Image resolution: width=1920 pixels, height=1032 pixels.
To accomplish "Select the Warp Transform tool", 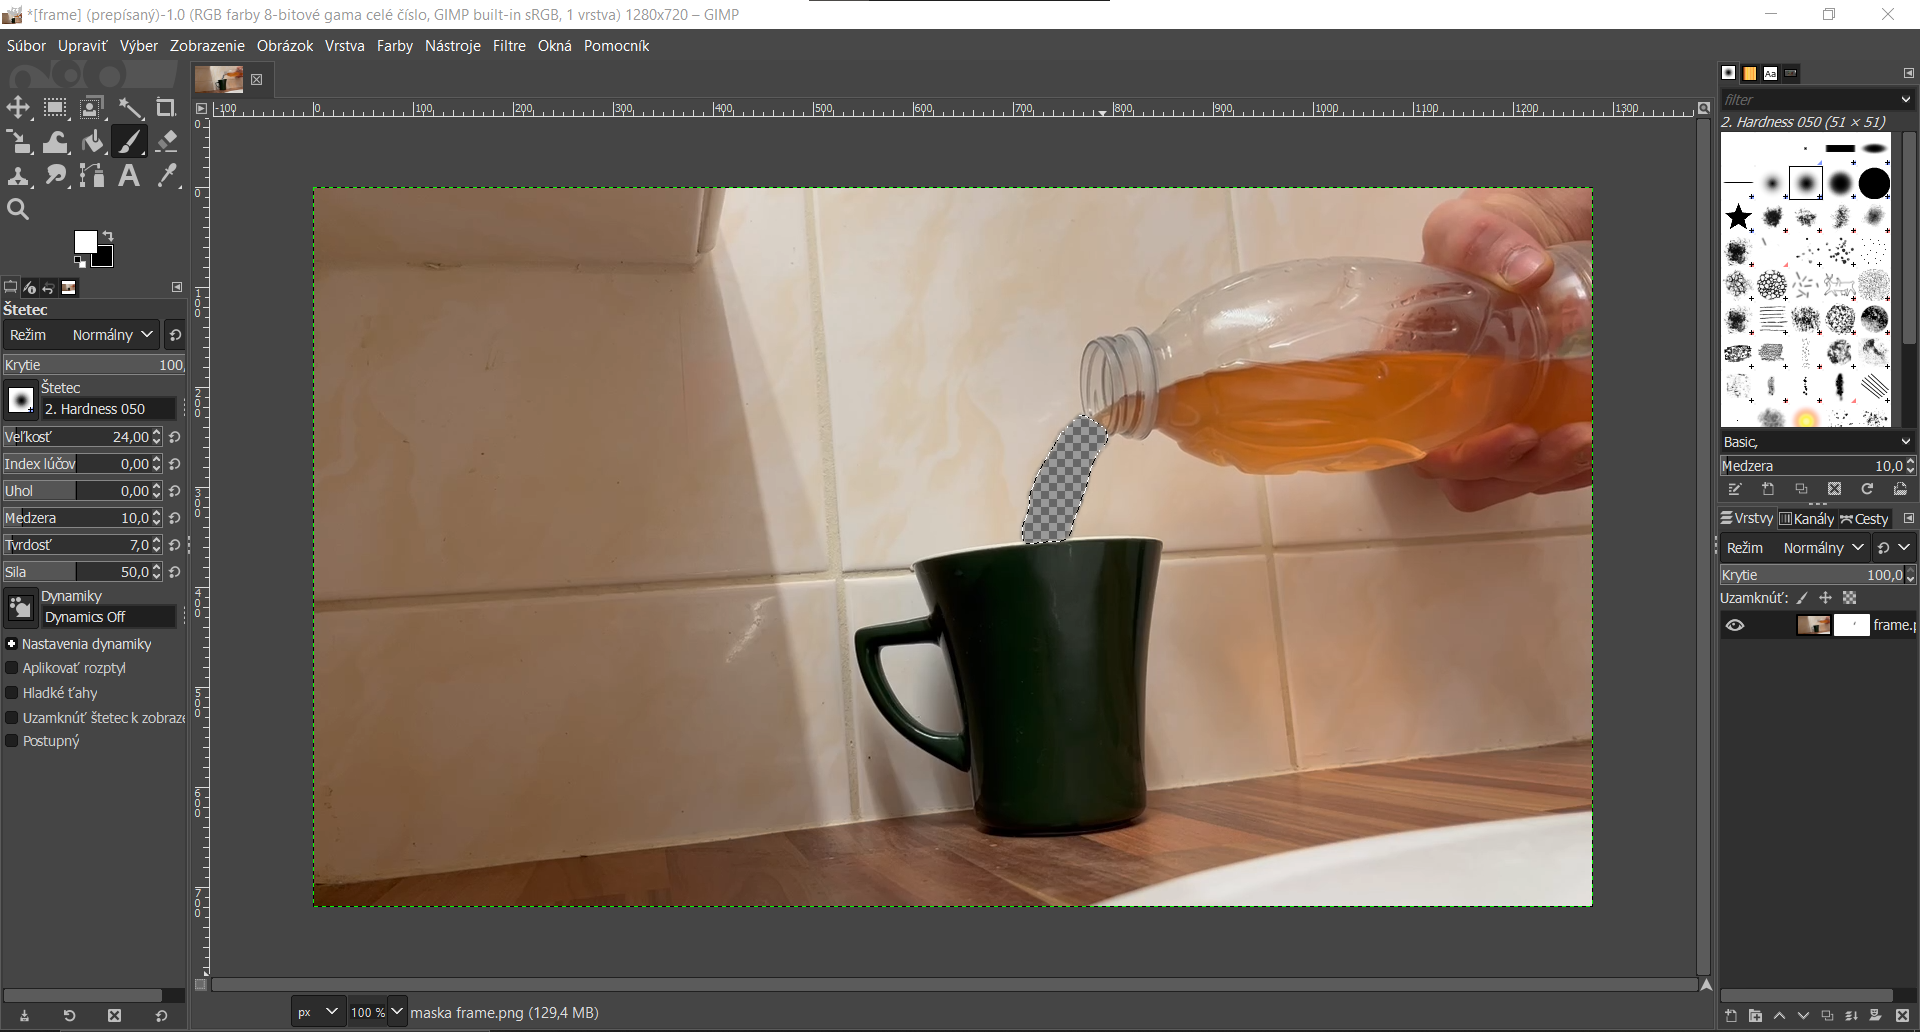I will click(55, 142).
